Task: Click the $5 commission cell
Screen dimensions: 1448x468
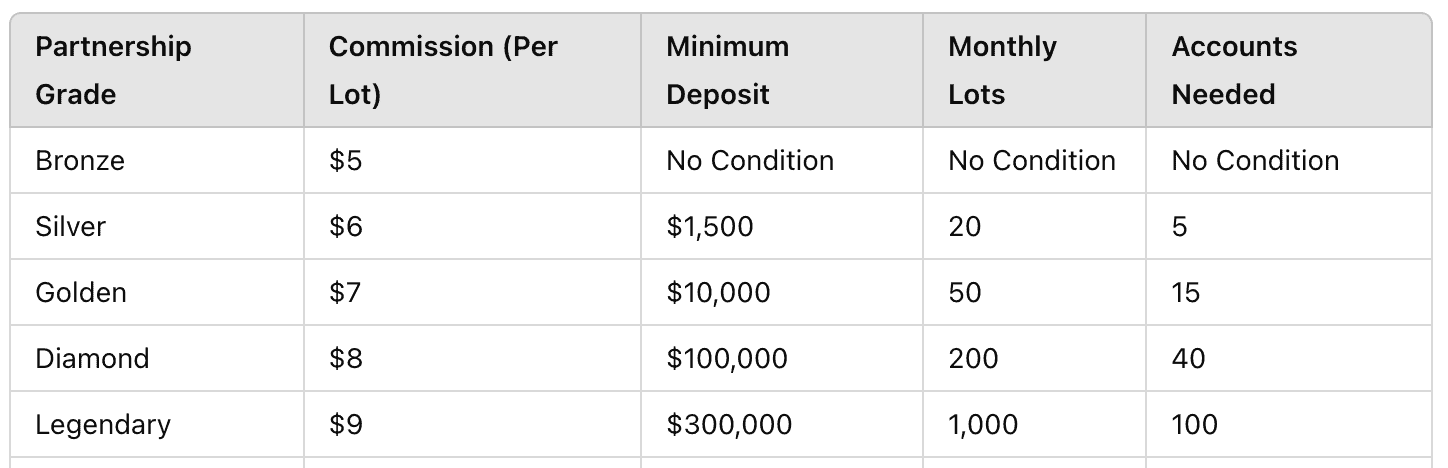Action: coord(345,160)
